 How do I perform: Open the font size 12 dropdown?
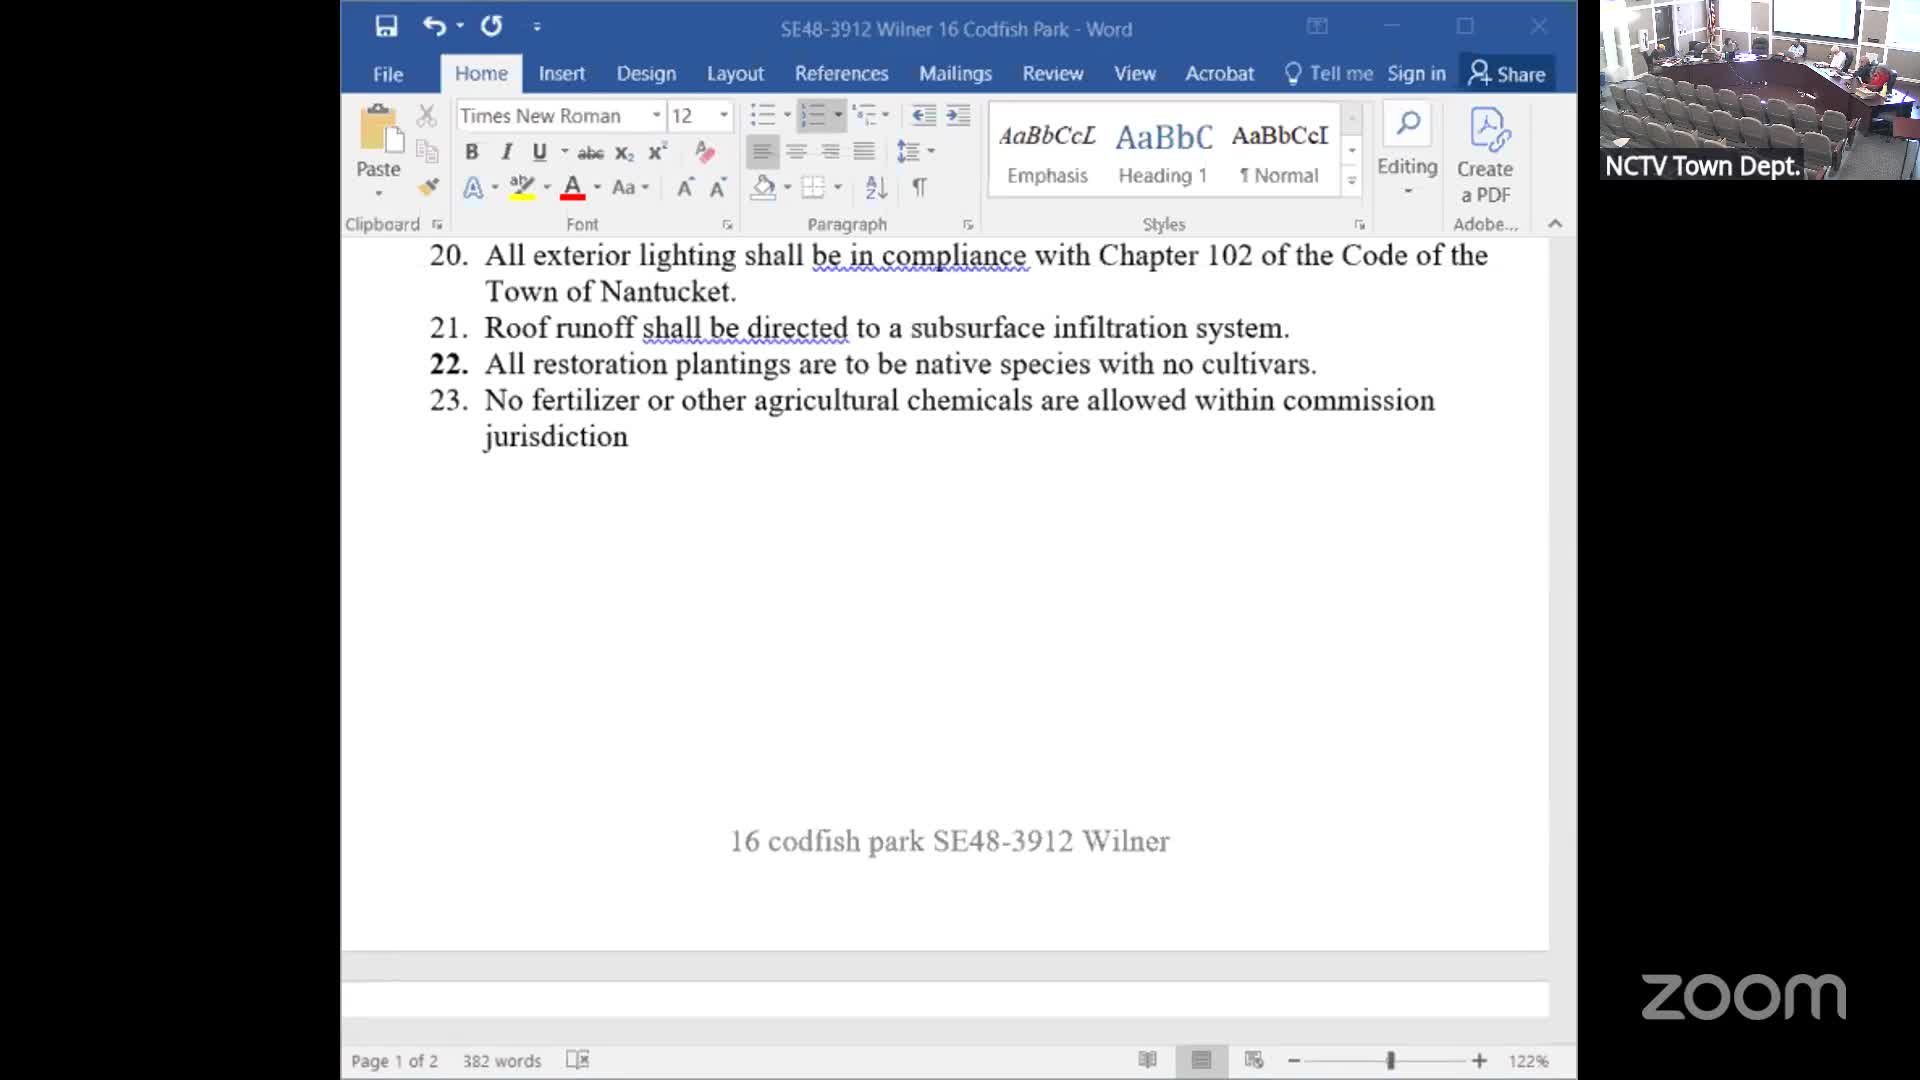(724, 116)
